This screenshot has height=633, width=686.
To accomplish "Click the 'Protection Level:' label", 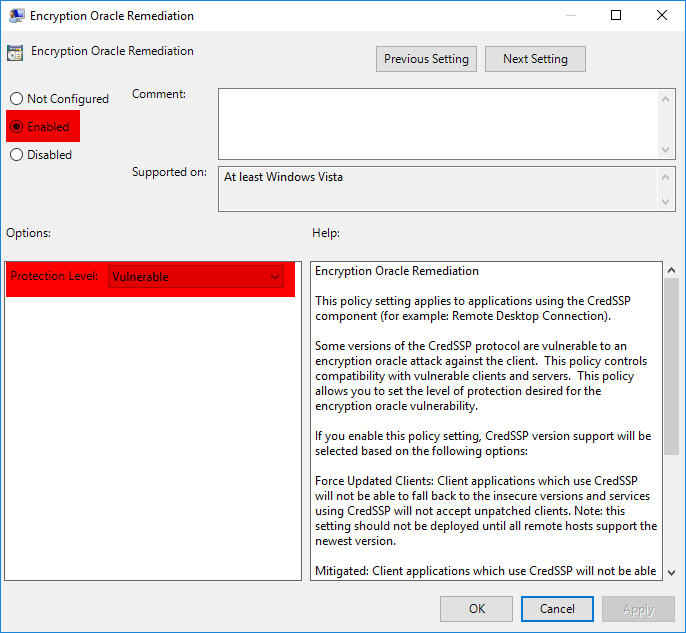I will (x=54, y=276).
